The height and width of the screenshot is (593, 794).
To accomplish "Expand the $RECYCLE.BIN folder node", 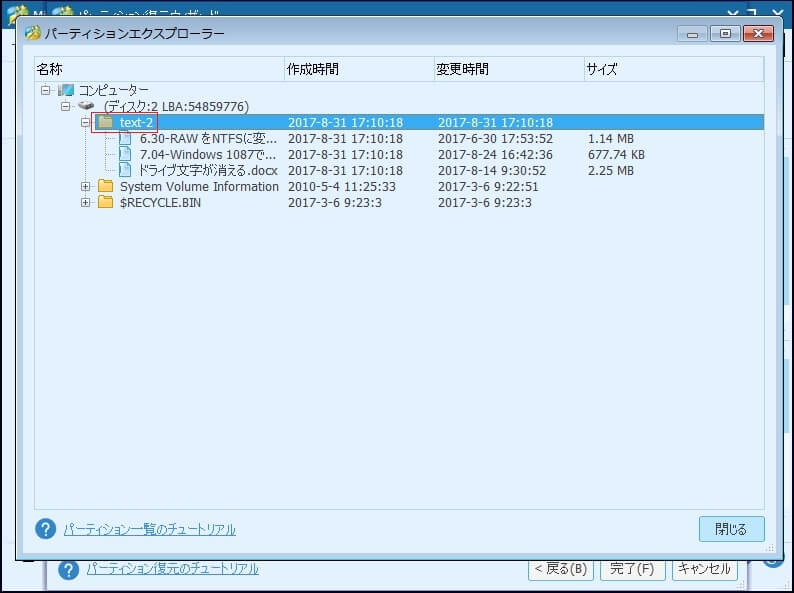I will point(85,203).
